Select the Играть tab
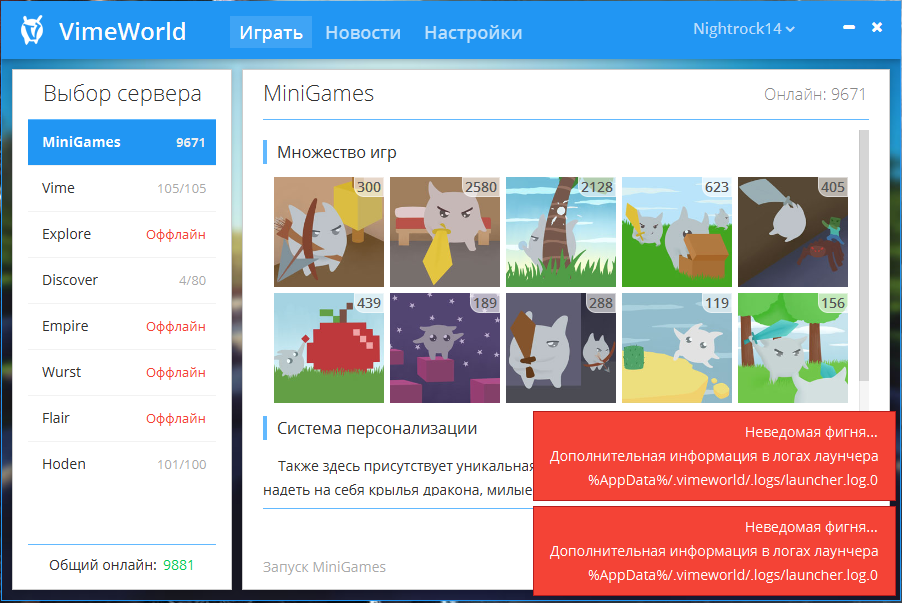This screenshot has height=603, width=902. coord(271,32)
